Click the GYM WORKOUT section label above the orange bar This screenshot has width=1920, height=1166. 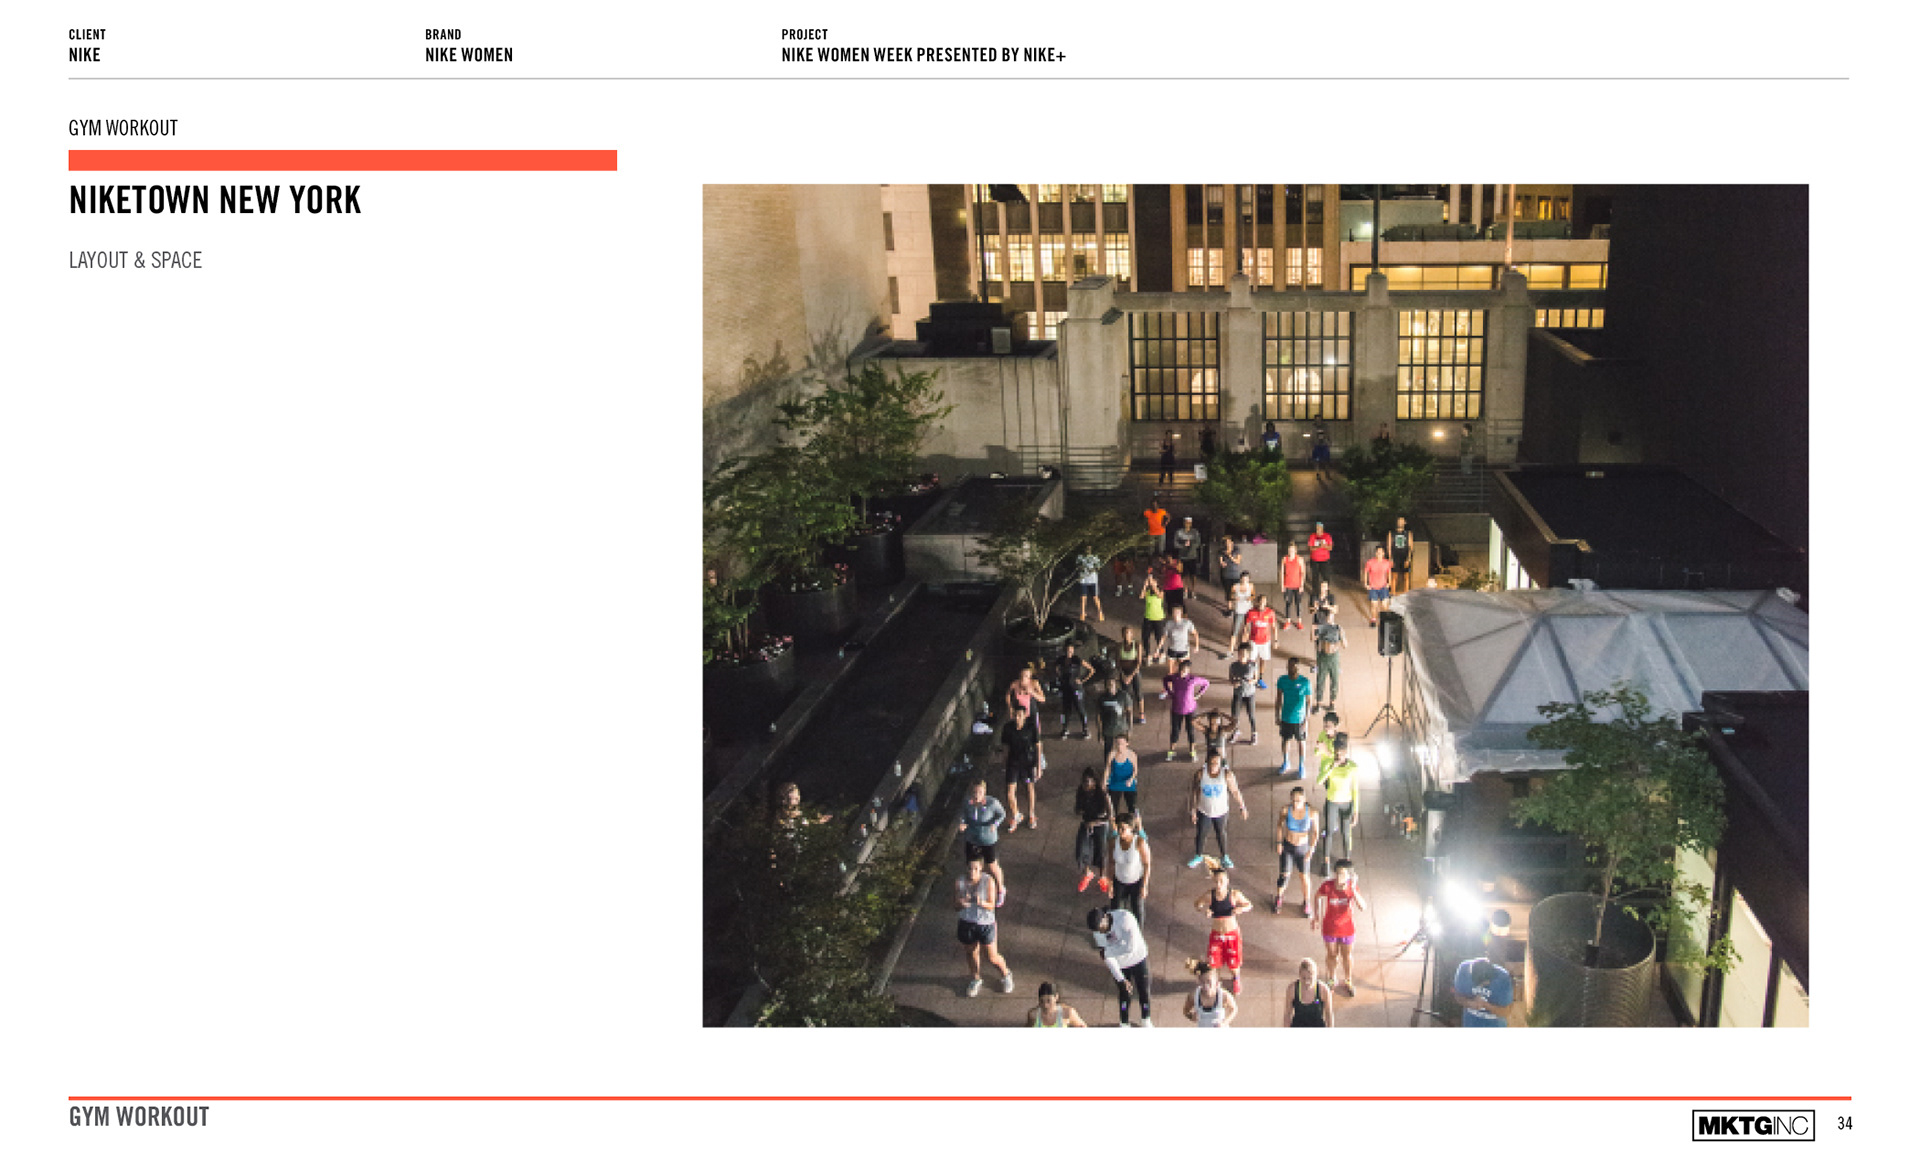[123, 128]
